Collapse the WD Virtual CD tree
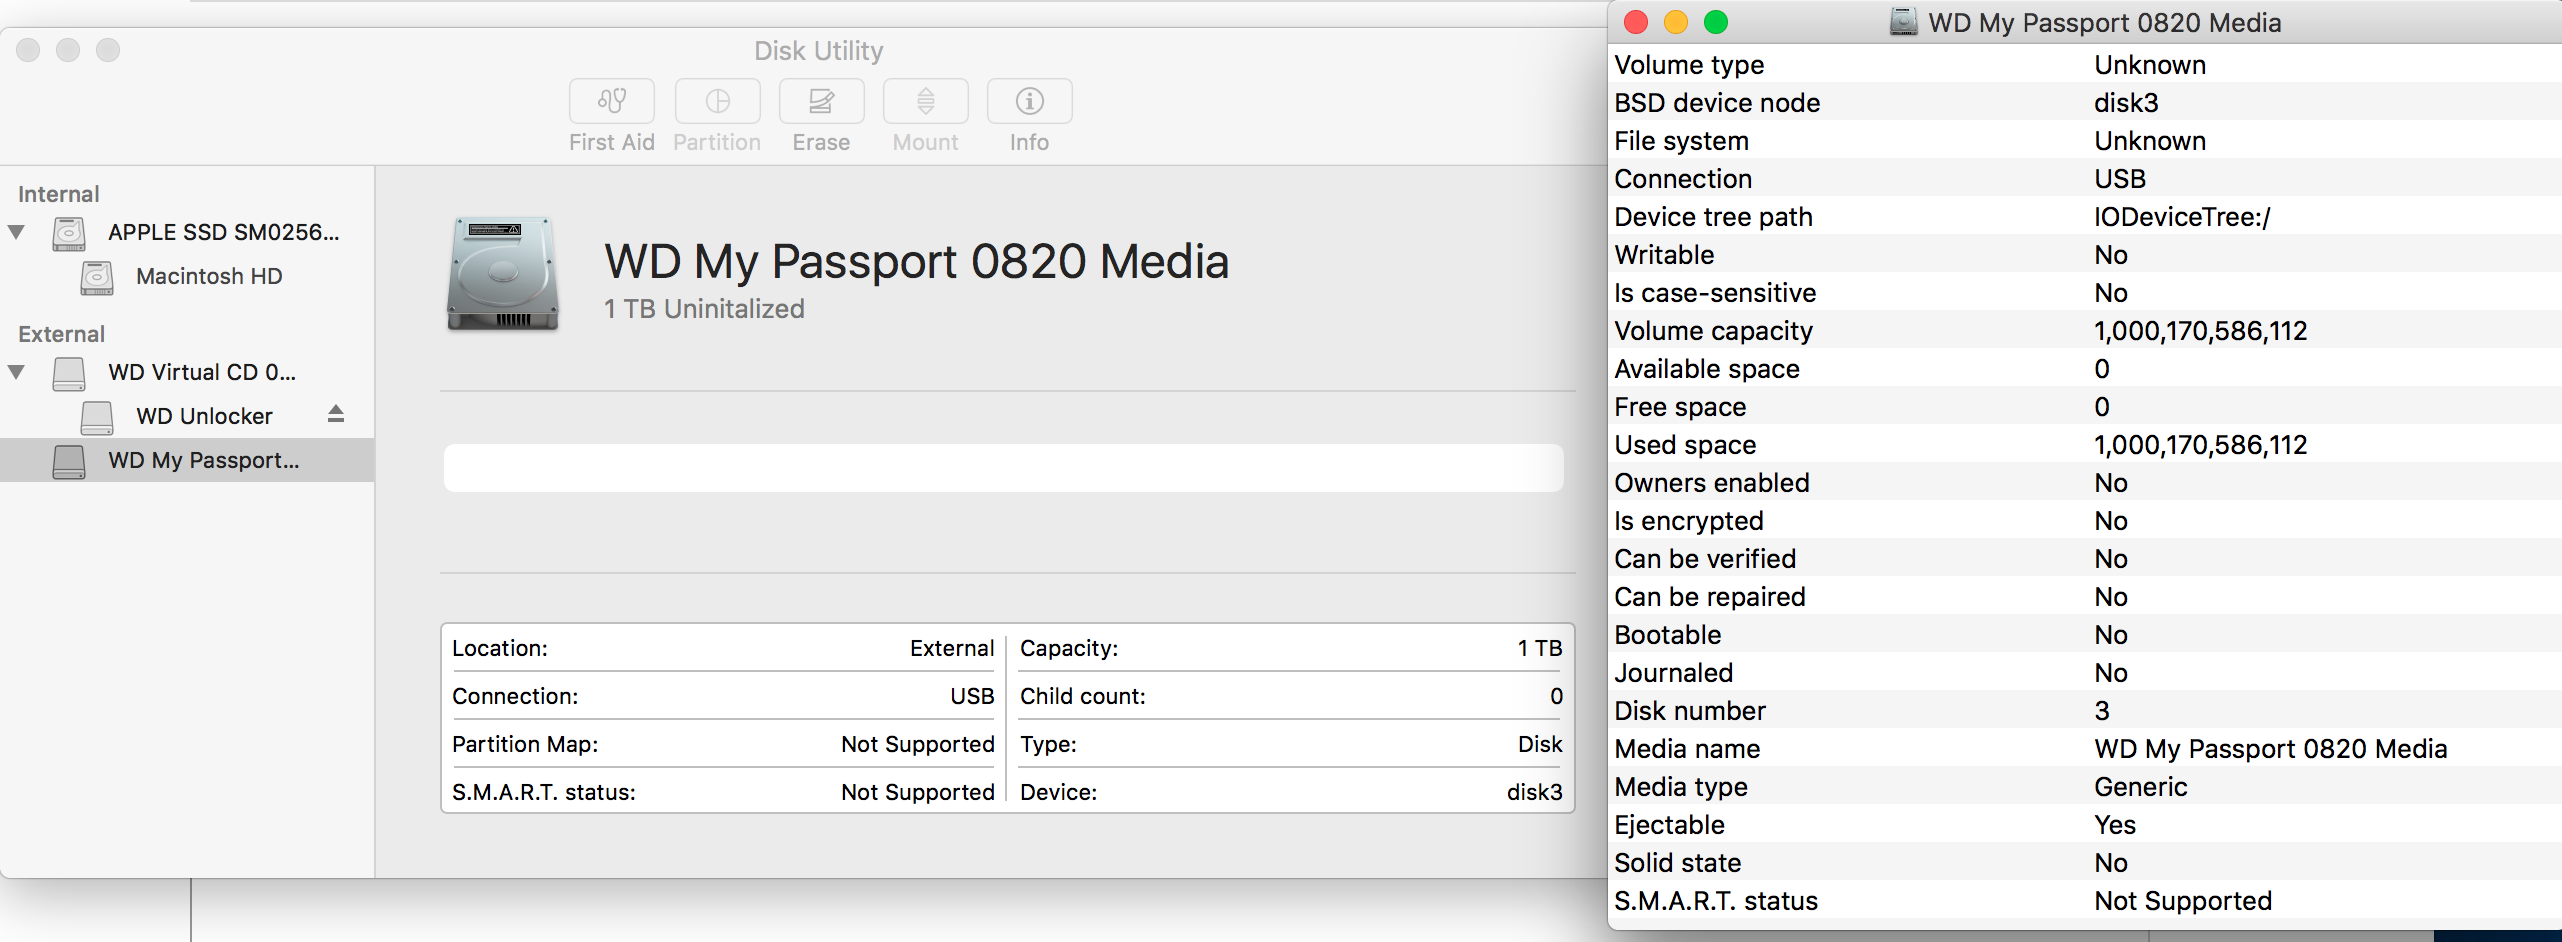The width and height of the screenshot is (2562, 942). (x=16, y=371)
